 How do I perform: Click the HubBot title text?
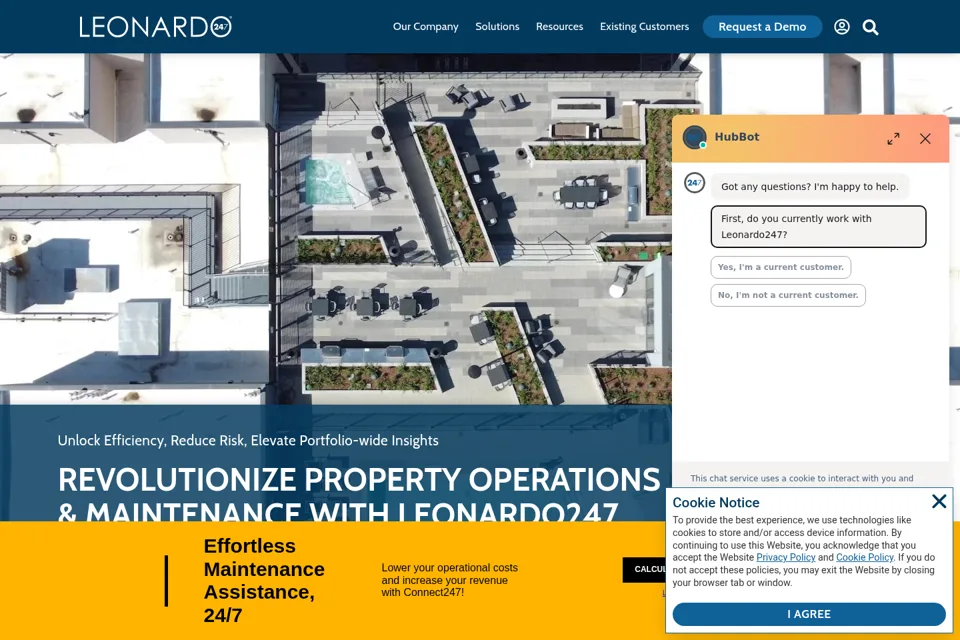(737, 137)
